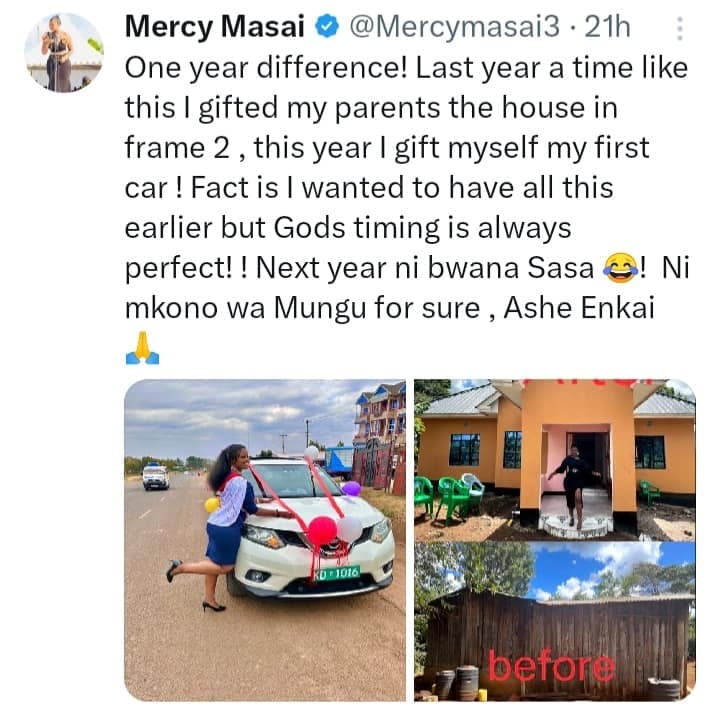Click the "Ashe Enkai" text
Screen dimensions: 720x717
584,309
